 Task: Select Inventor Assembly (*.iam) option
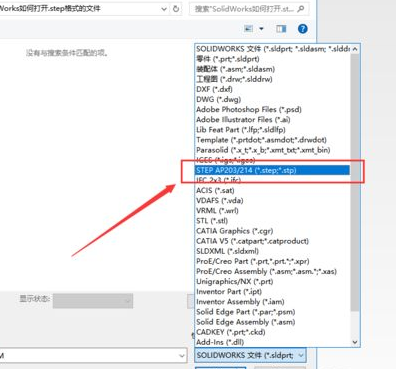[x=272, y=302]
